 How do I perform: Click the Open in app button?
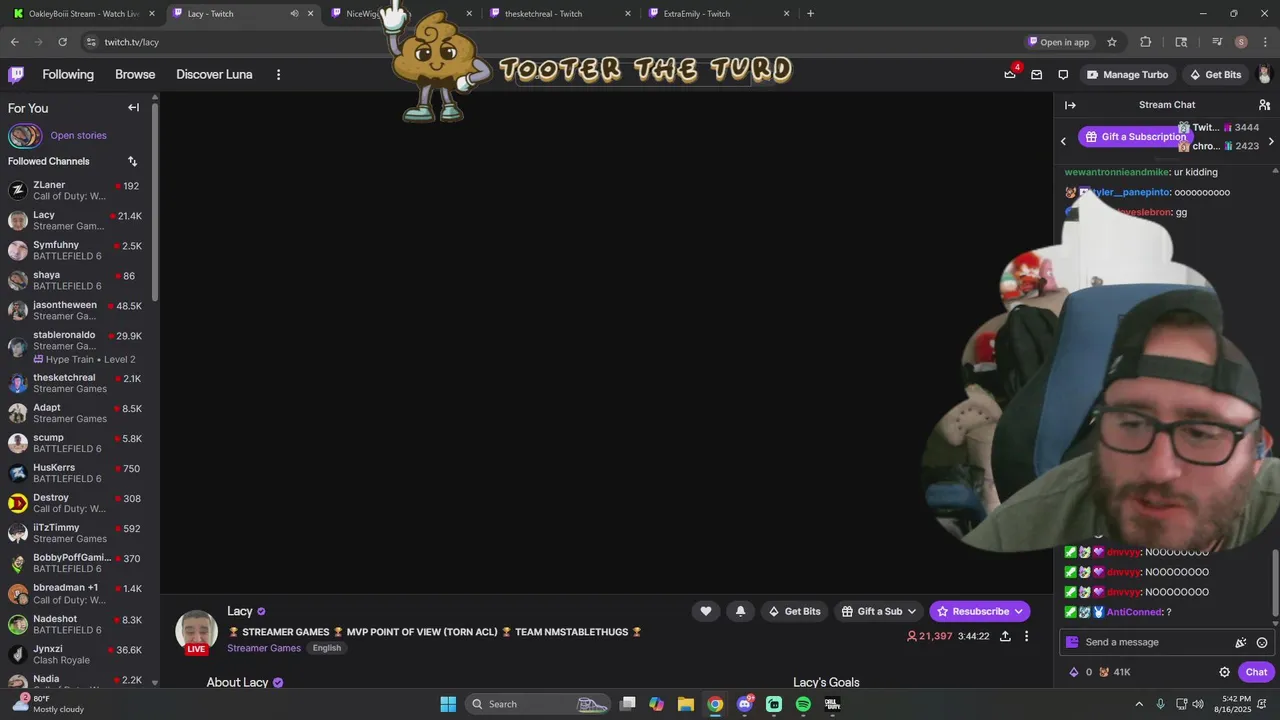[x=1058, y=42]
